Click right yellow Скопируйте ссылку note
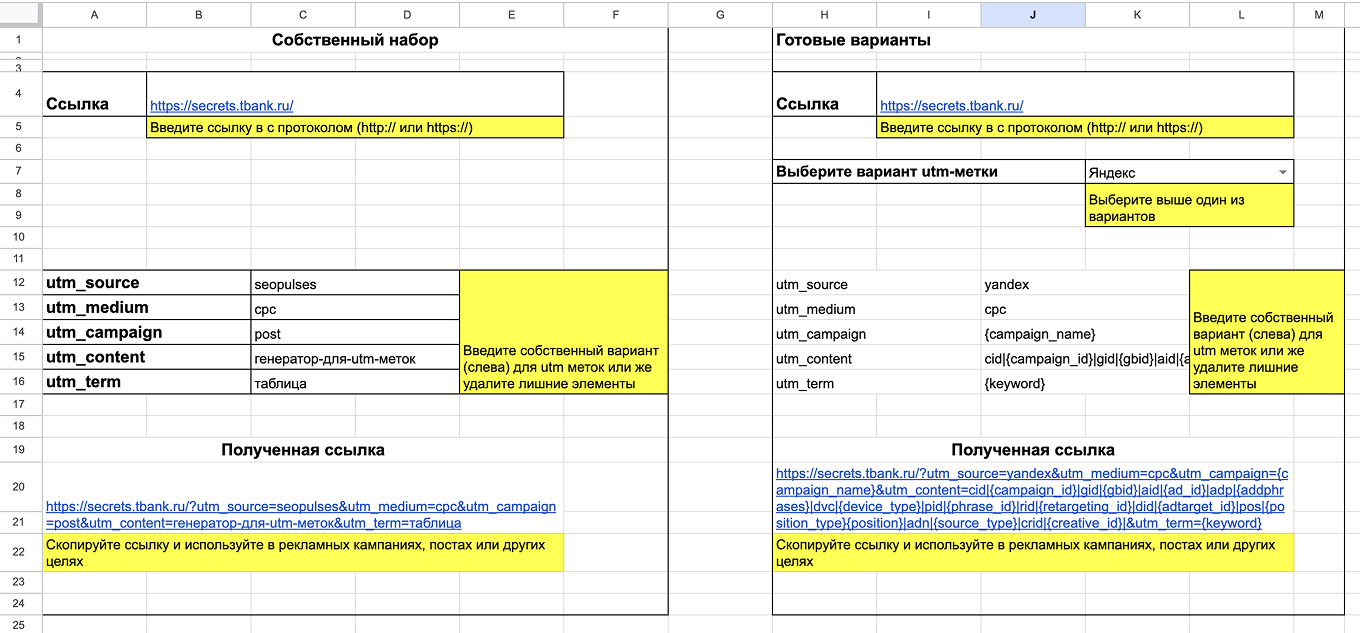 point(1033,553)
